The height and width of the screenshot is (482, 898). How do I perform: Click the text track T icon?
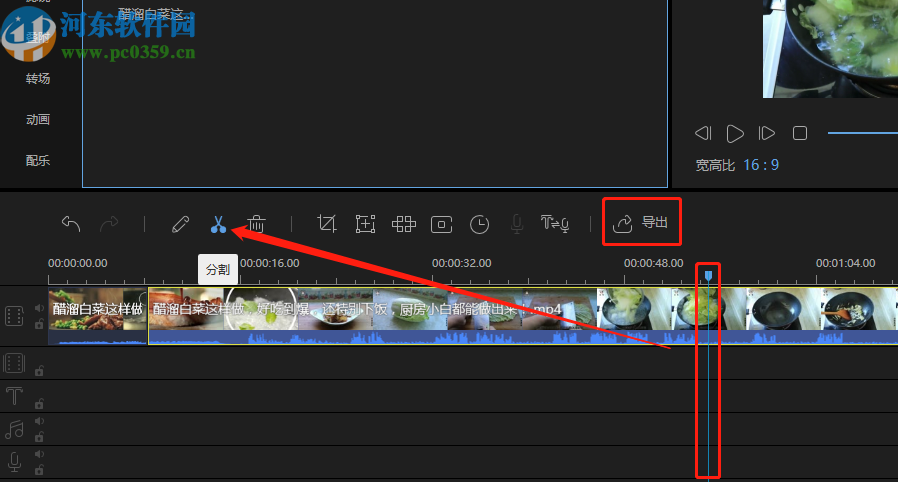[x=14, y=396]
